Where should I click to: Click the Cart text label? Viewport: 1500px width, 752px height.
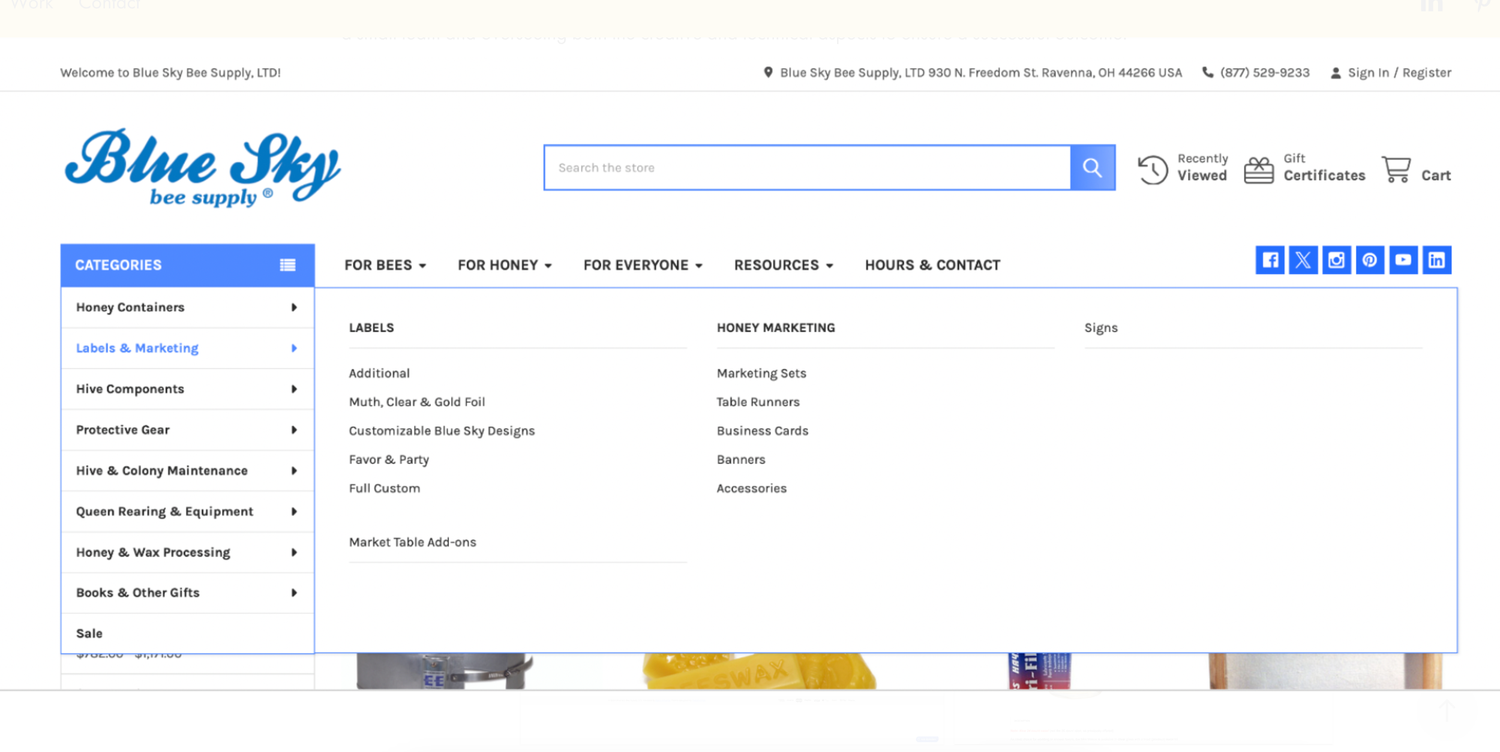pos(1436,175)
